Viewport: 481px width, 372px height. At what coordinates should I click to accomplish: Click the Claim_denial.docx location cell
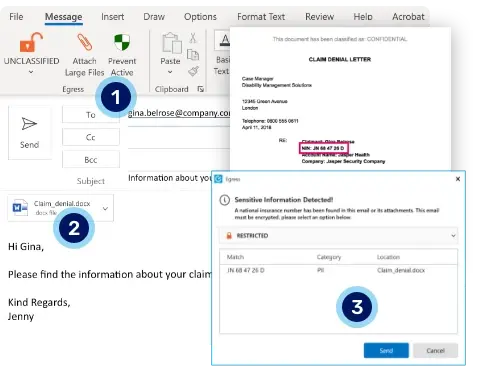(401, 270)
